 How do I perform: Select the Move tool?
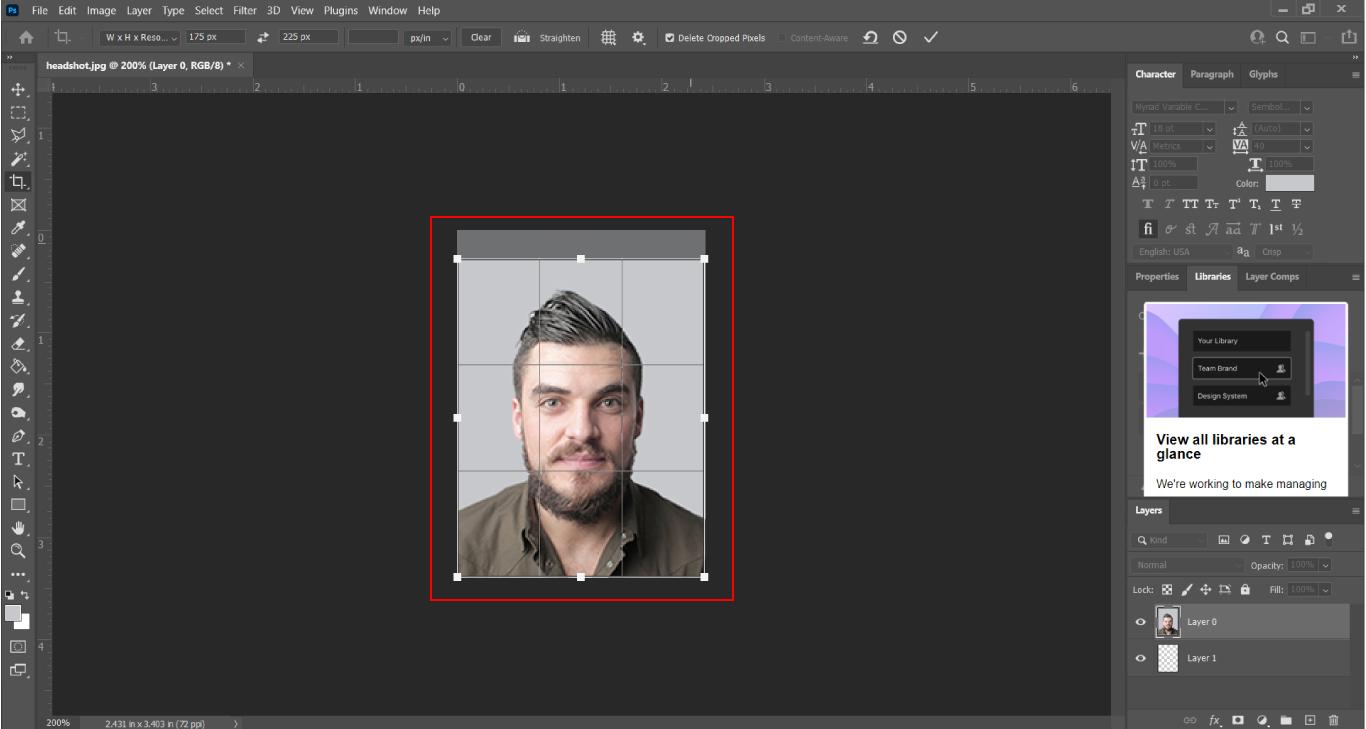click(x=18, y=89)
